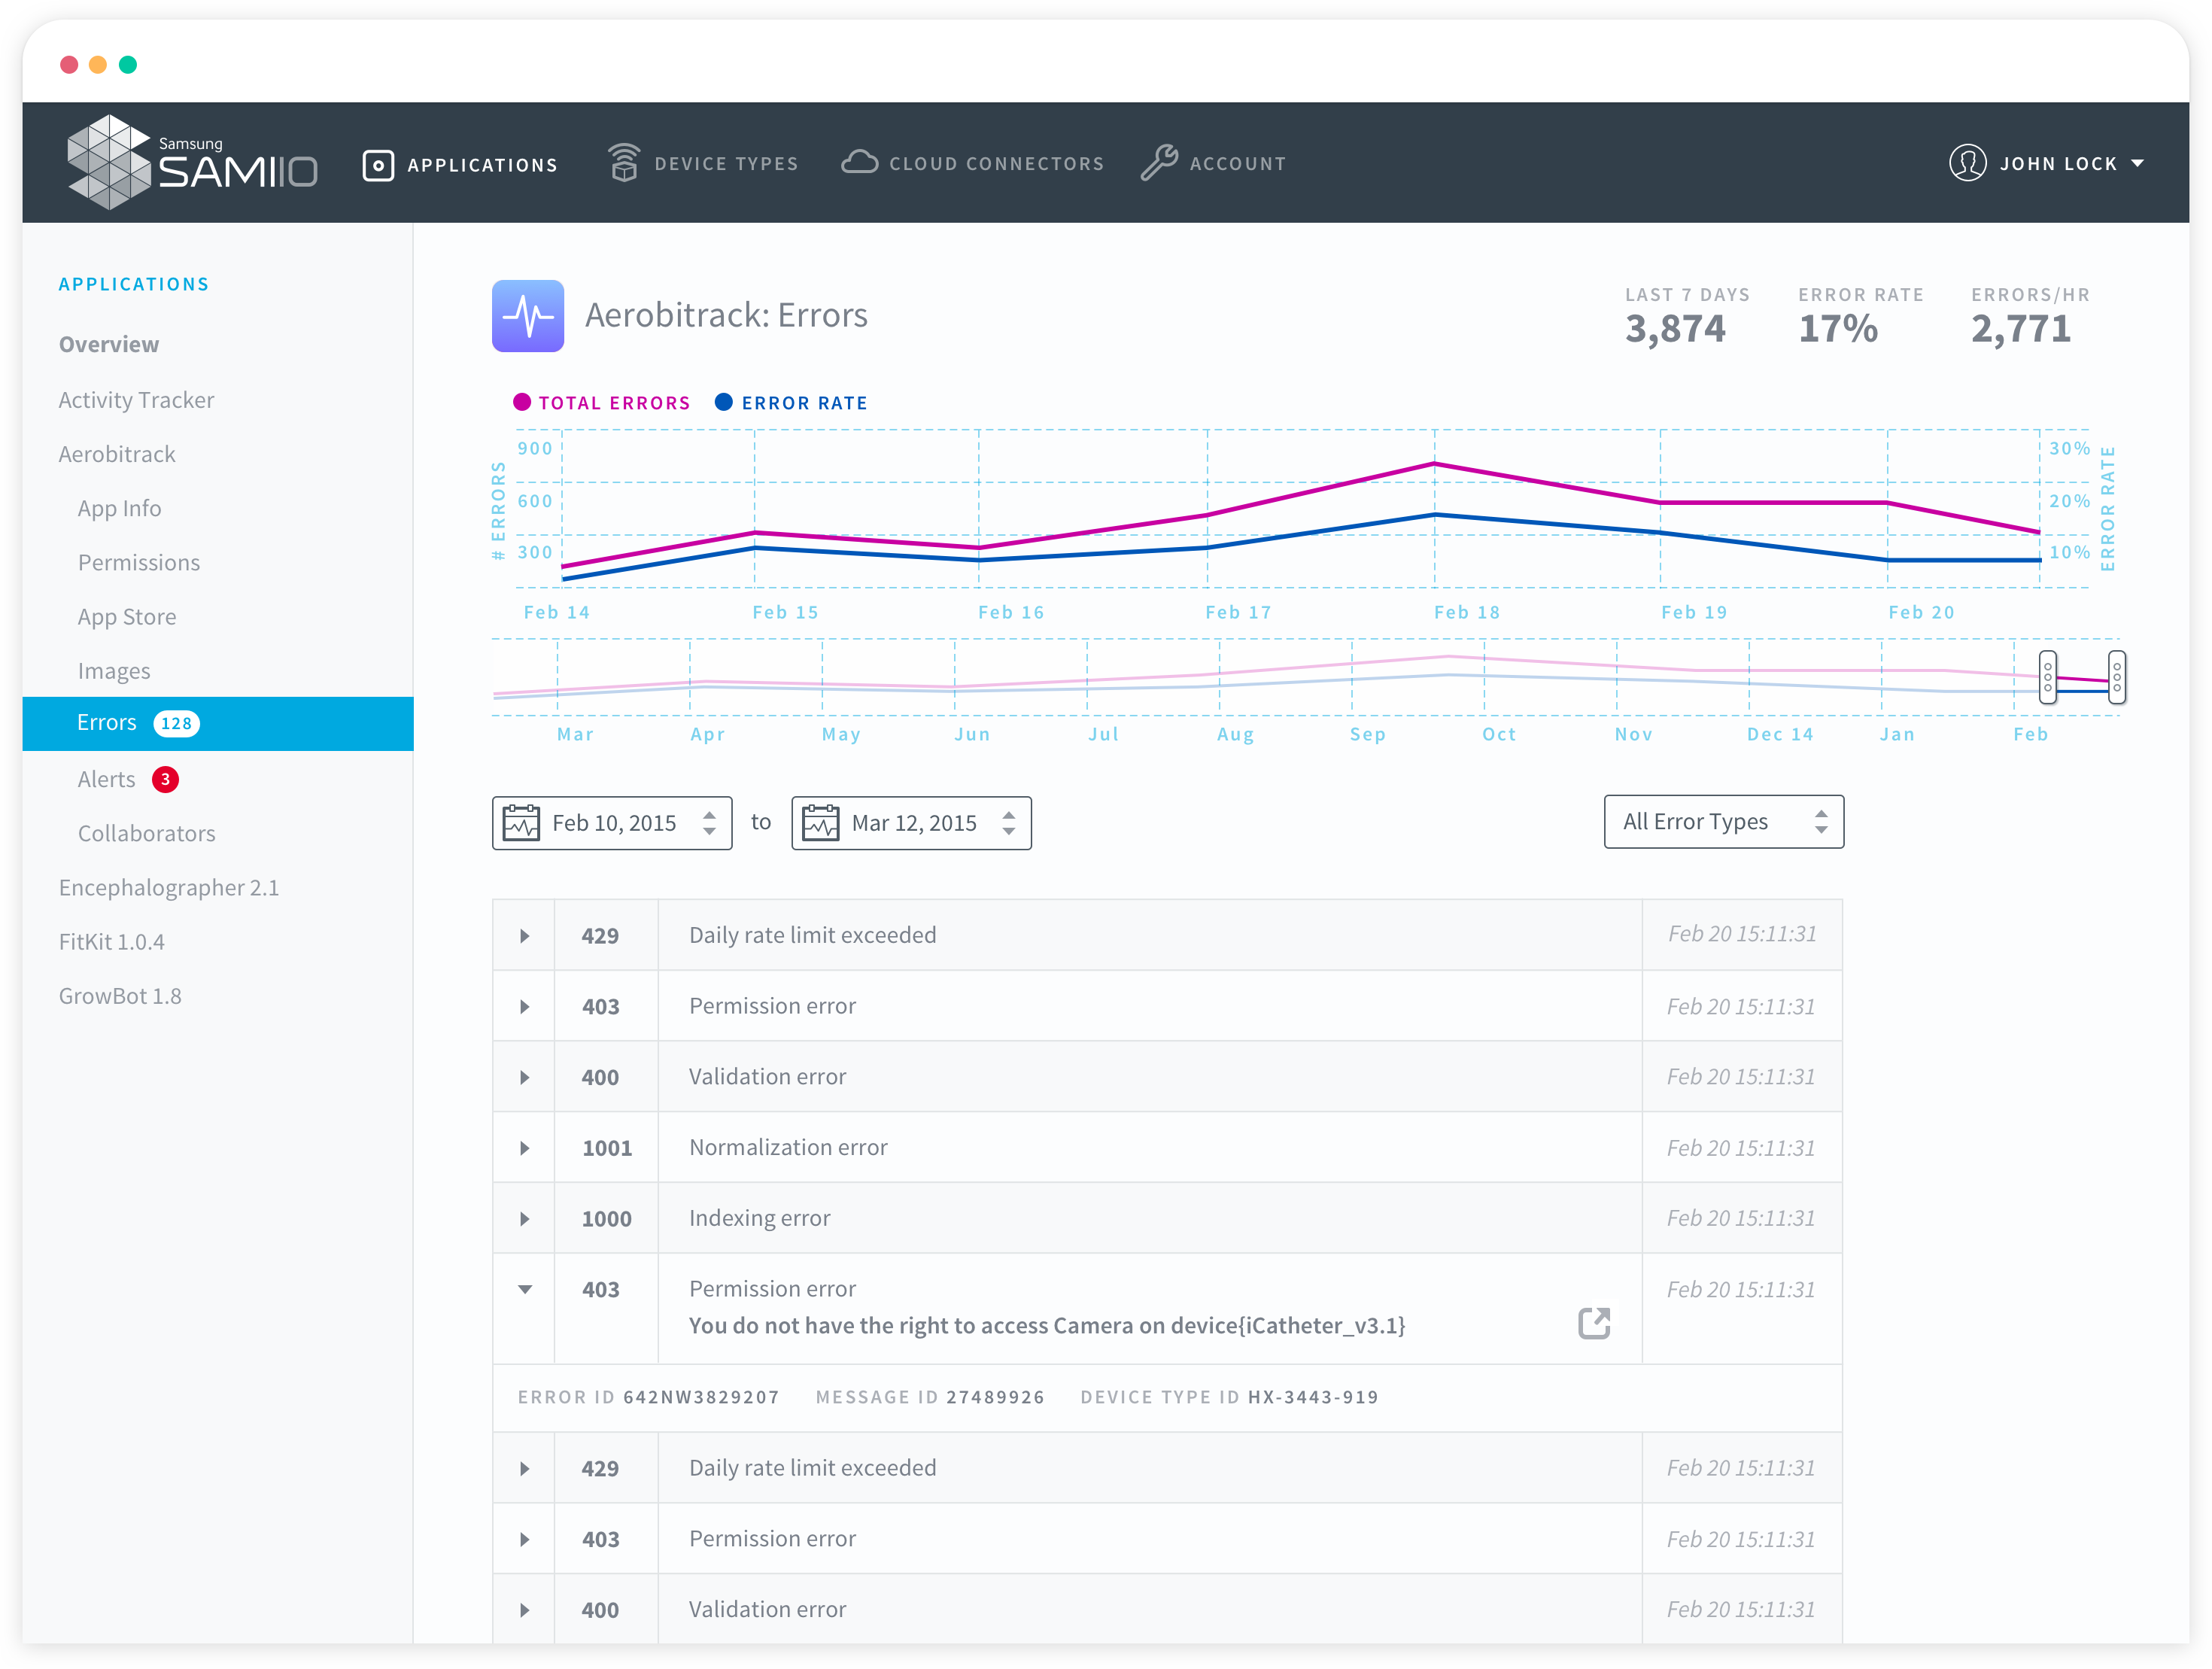Click the Account wrench icon
The height and width of the screenshot is (1669, 2212).
click(x=1159, y=163)
